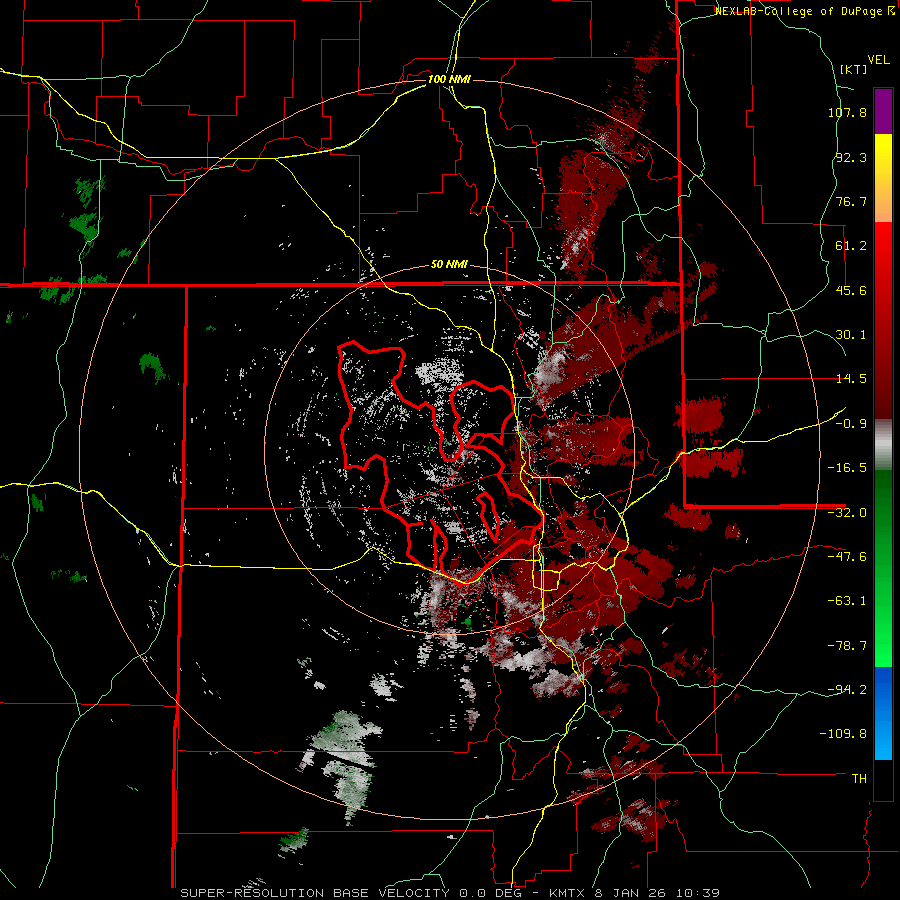The height and width of the screenshot is (900, 900).
Task: Click the 92.3 scale value
Action: [x=851, y=157]
